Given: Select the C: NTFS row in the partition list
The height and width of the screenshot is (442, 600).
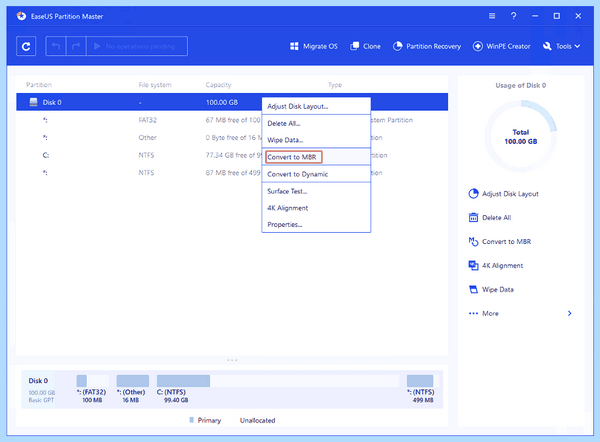Looking at the screenshot, I should [x=232, y=155].
